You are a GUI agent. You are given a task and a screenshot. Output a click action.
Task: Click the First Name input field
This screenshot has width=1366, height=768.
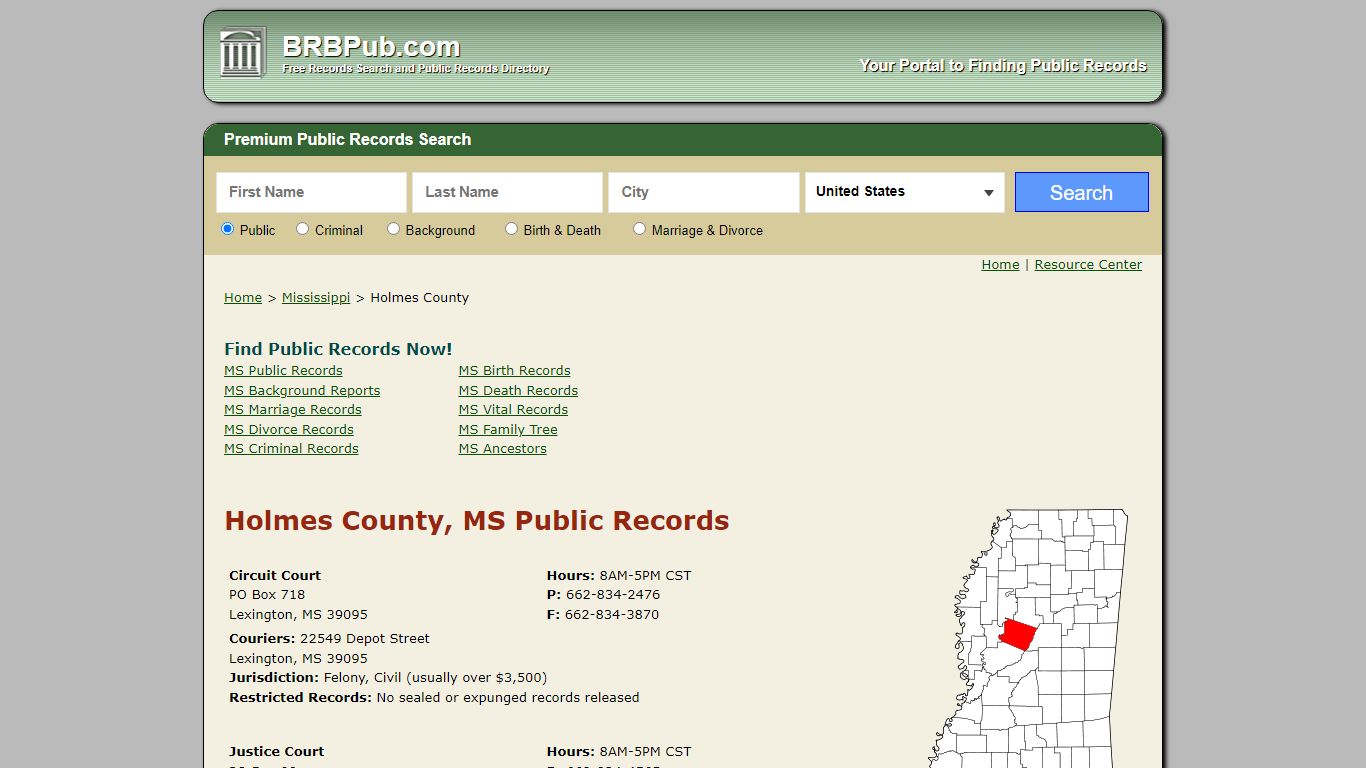coord(311,192)
